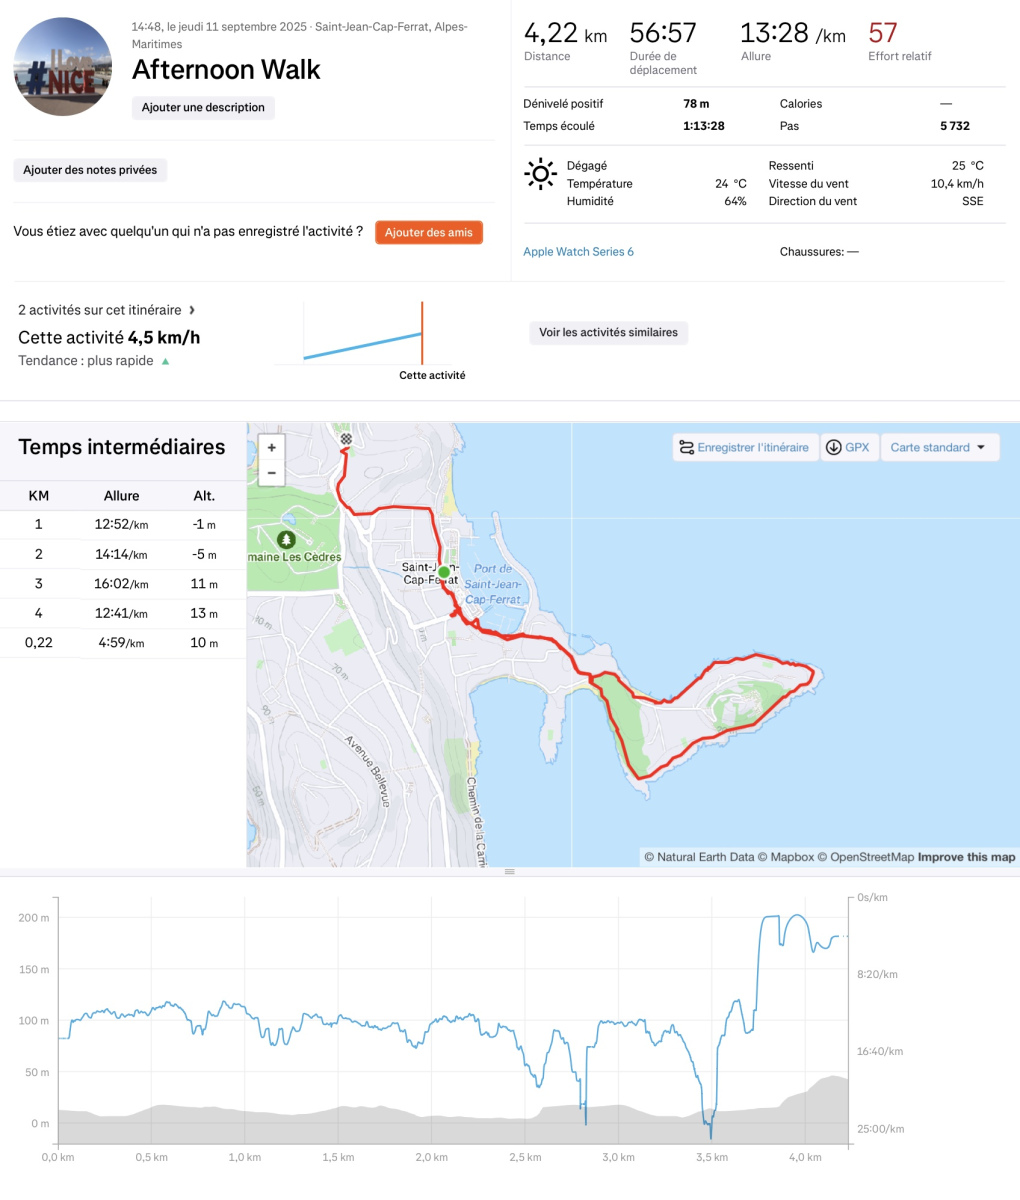Click the route icon beside Enregistrer l'itinéraire
Image resolution: width=1020 pixels, height=1200 pixels.
pyautogui.click(x=686, y=447)
